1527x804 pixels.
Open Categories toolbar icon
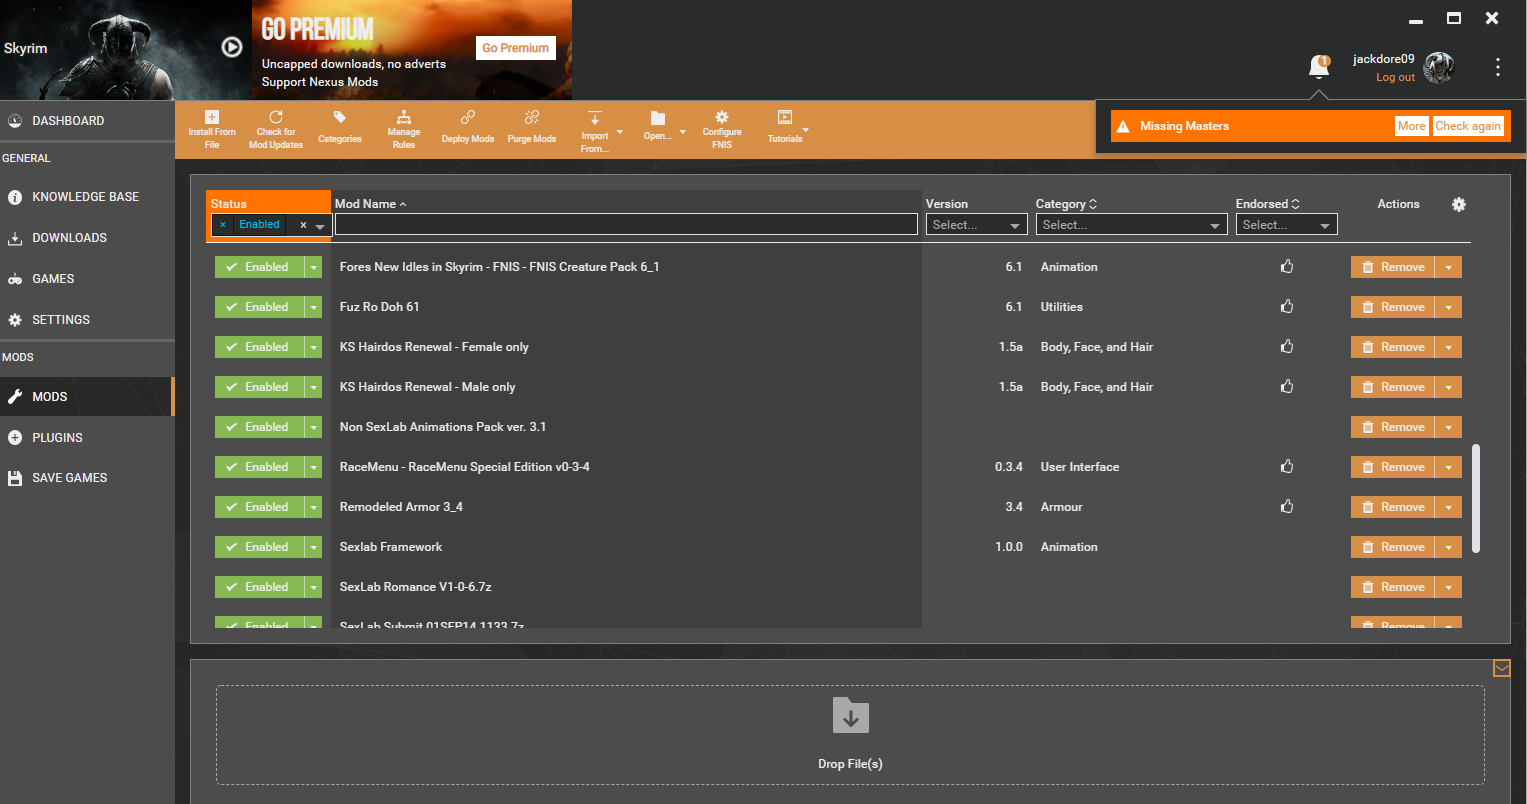point(340,117)
